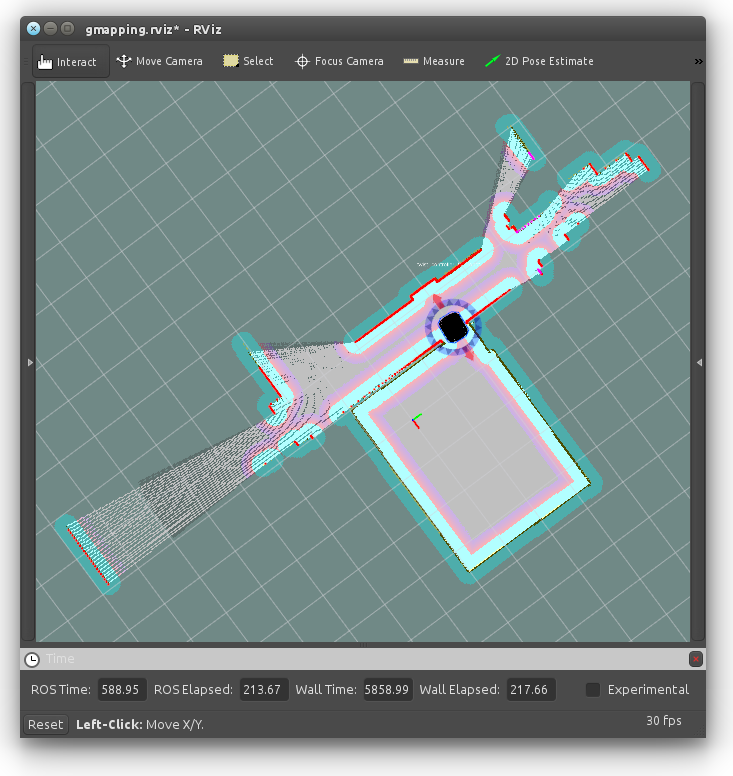Maximize the RViz window
The image size is (733, 776).
click(68, 29)
